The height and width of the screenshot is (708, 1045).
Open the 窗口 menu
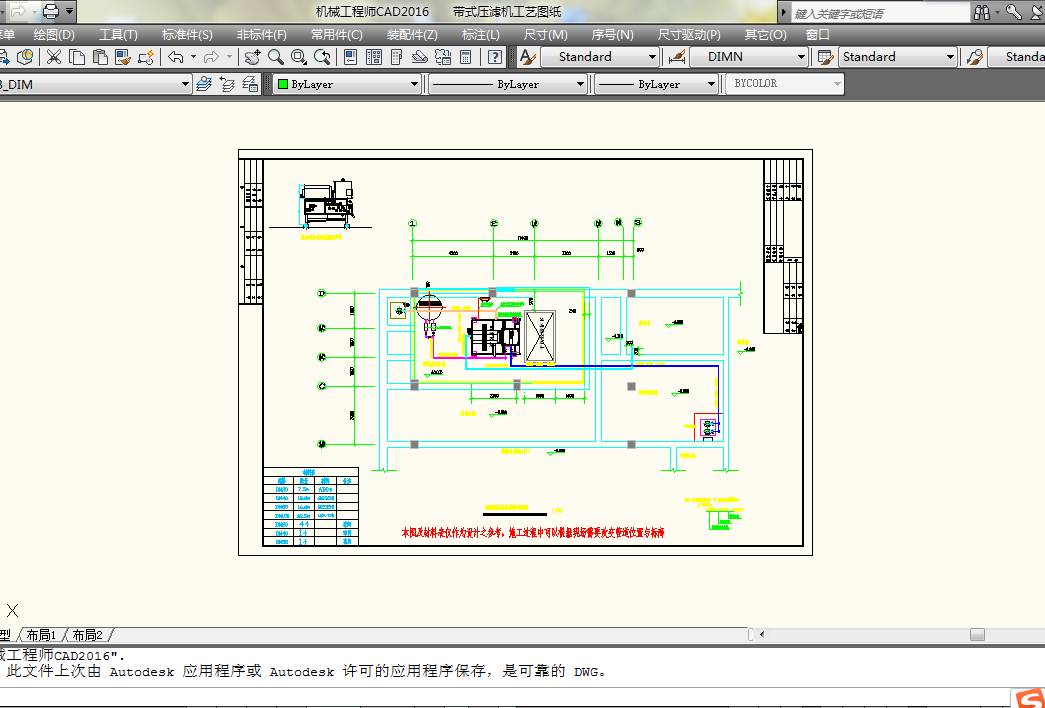[x=818, y=35]
